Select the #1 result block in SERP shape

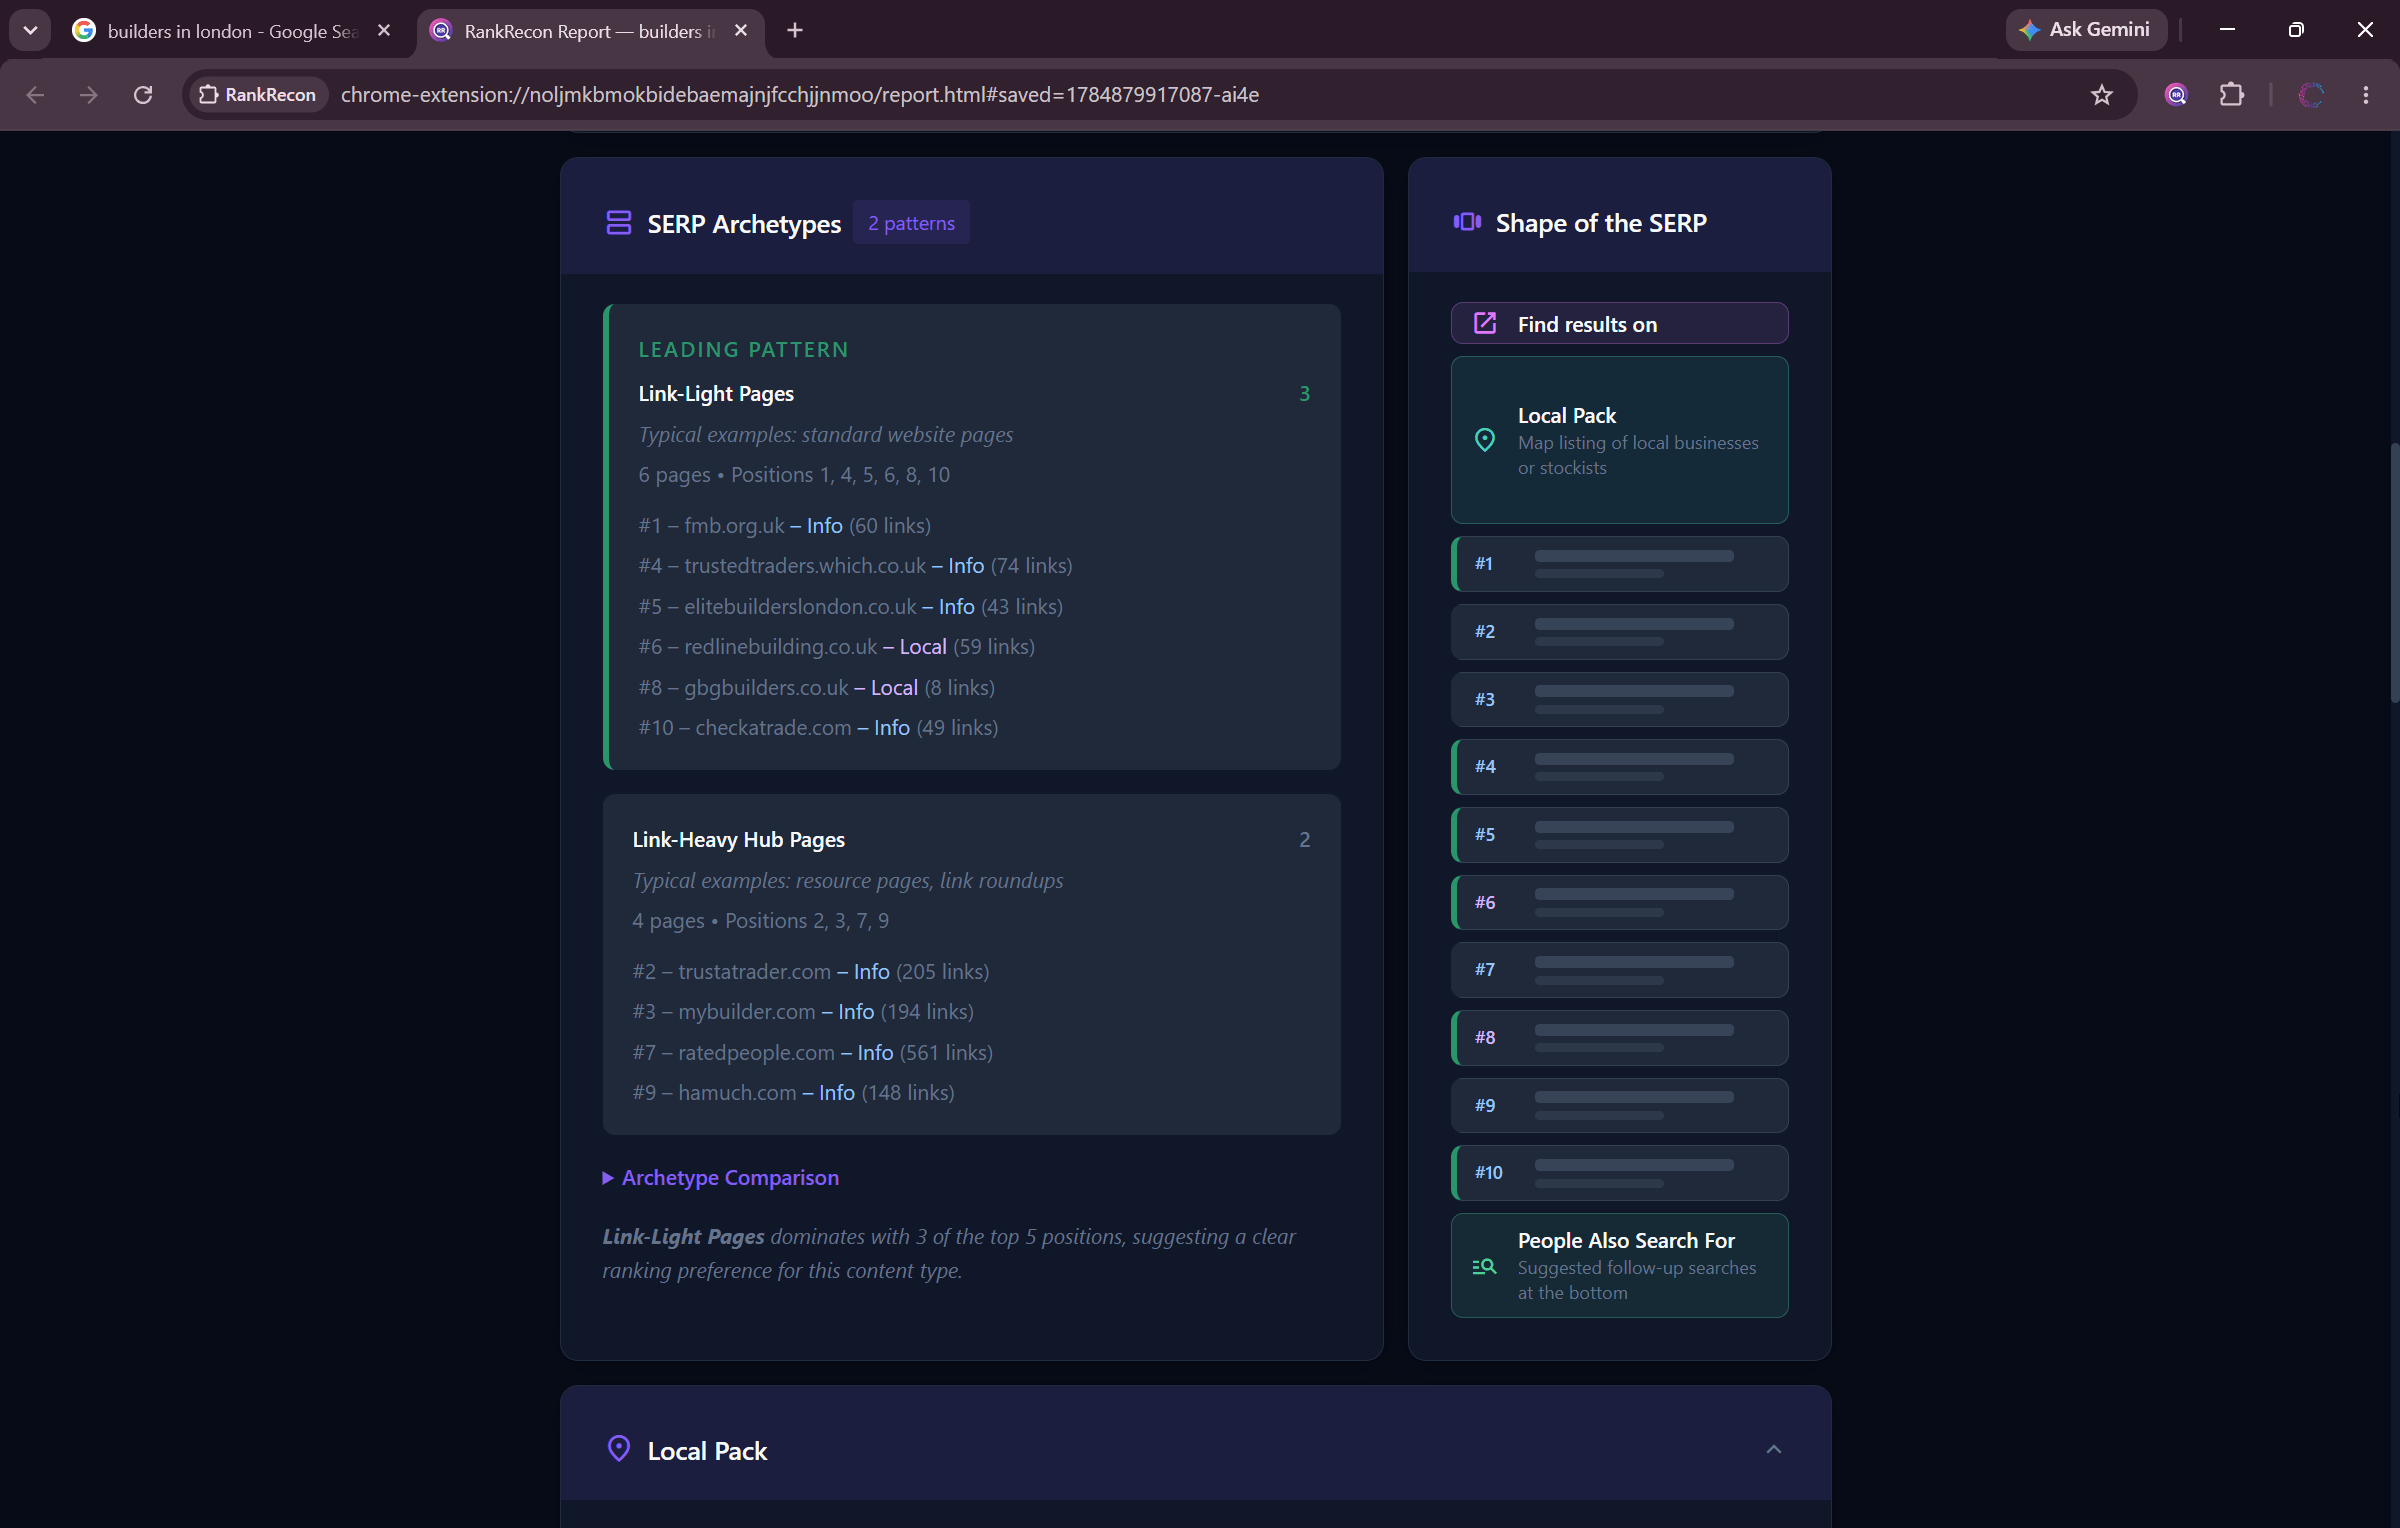pyautogui.click(x=1619, y=564)
